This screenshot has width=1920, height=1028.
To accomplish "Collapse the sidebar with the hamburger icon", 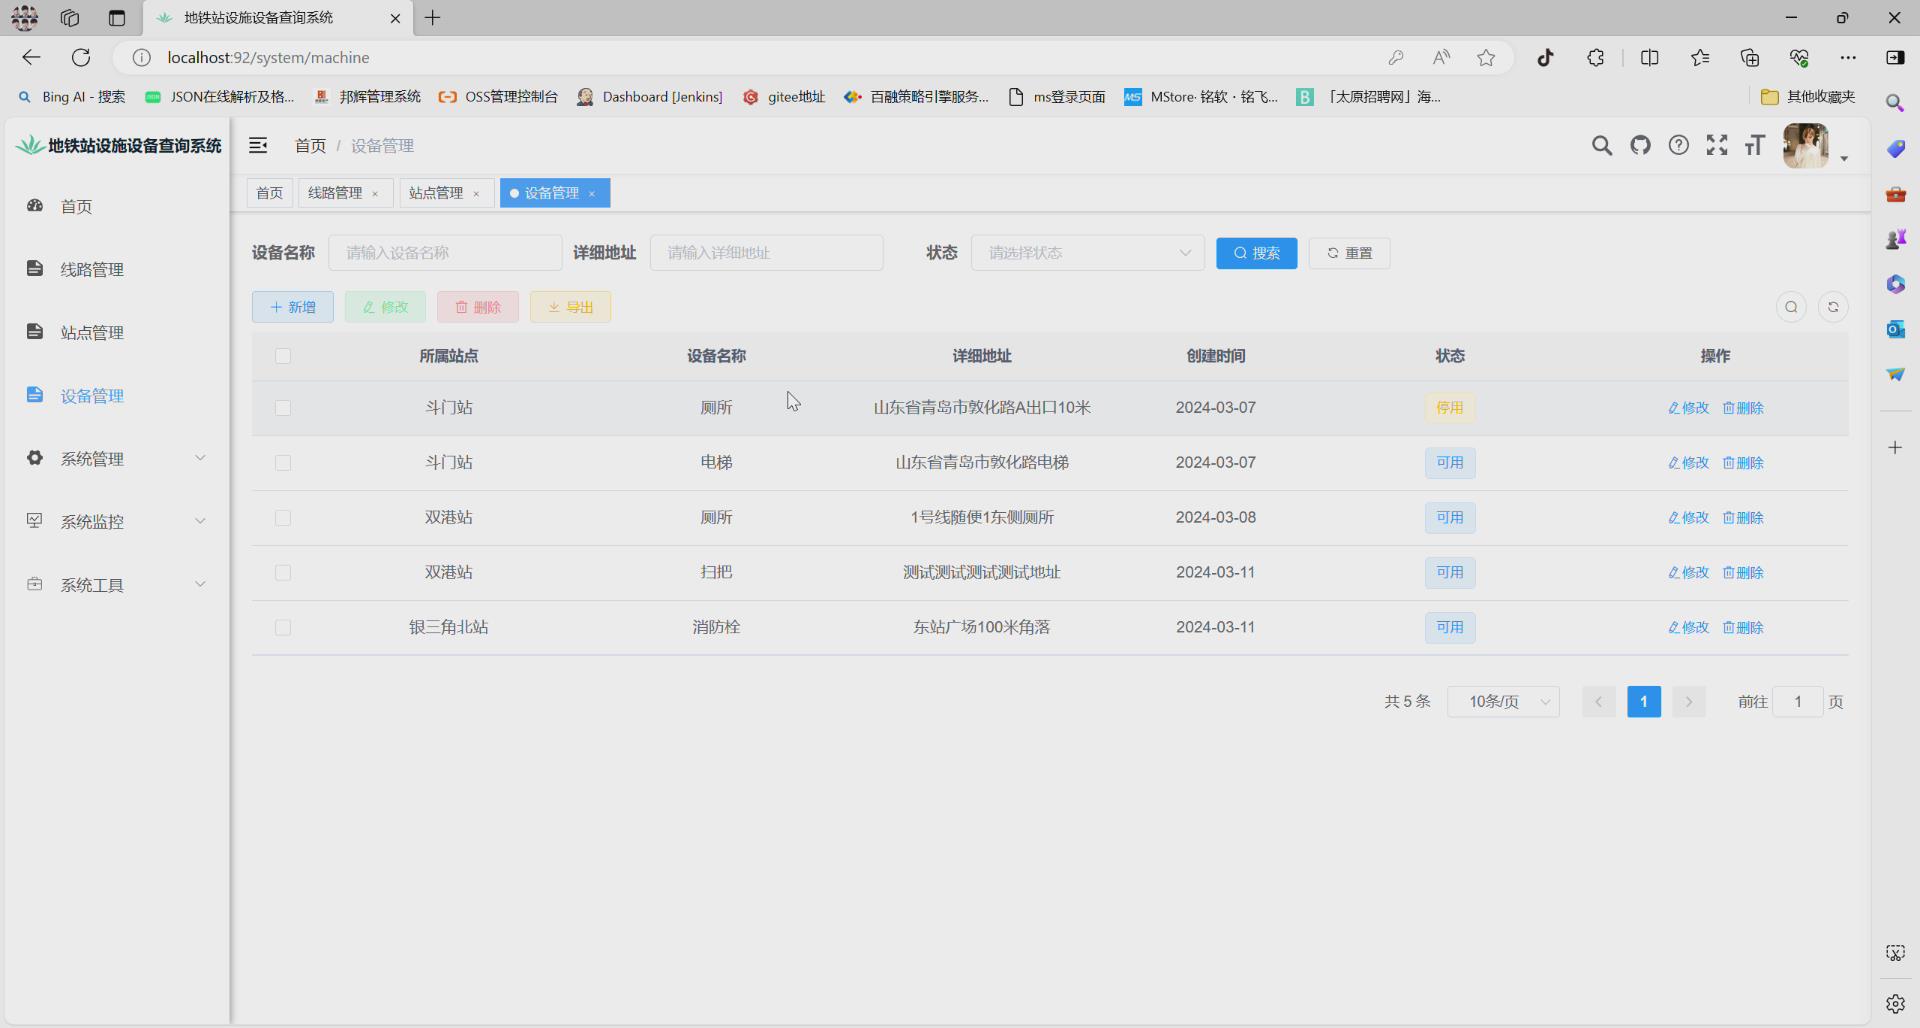I will click(258, 145).
